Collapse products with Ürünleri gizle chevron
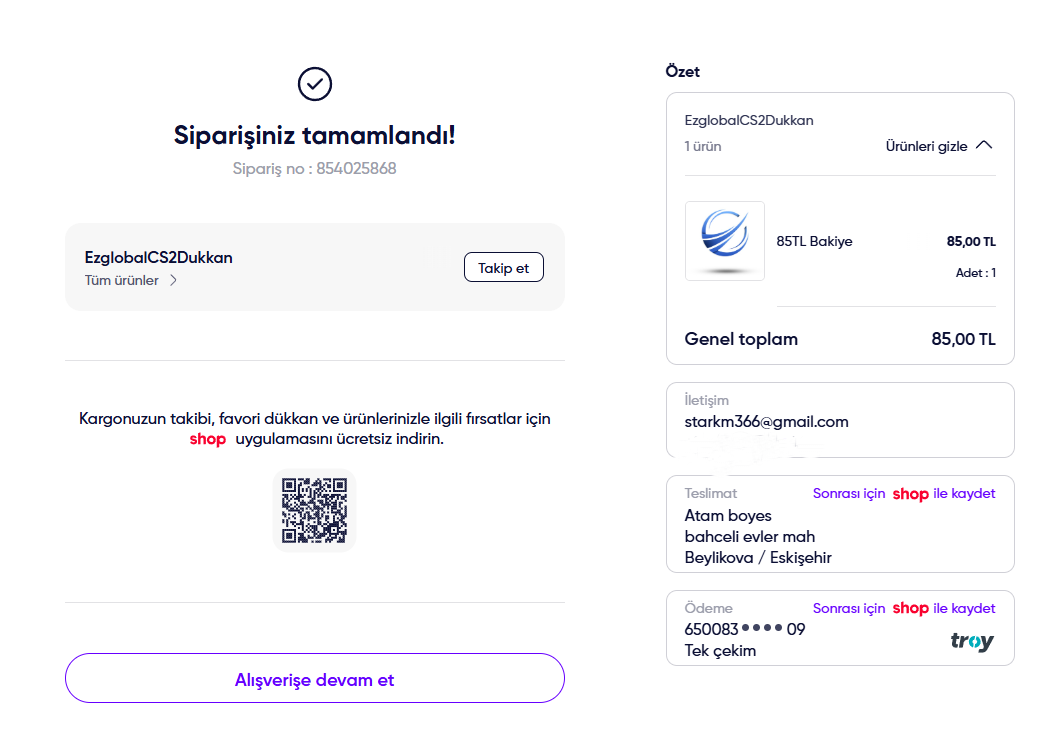 (985, 145)
